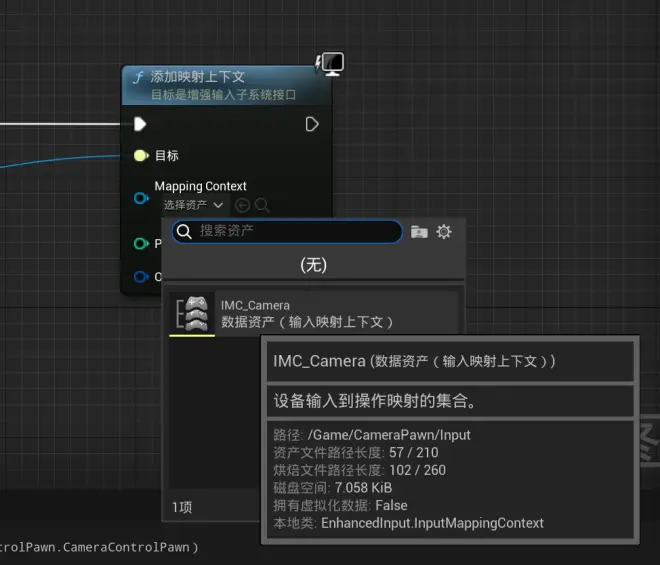
Task: Click the 目标 input pin
Action: coord(141,156)
